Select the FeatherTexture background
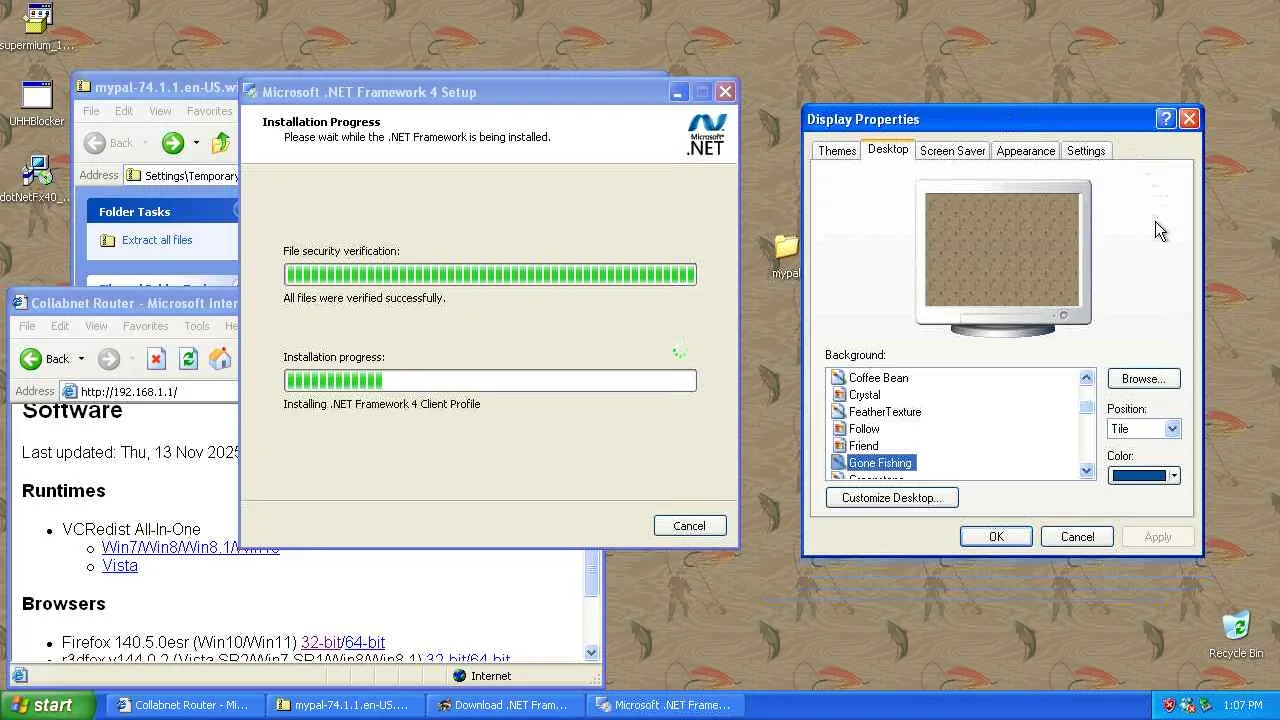This screenshot has width=1280, height=720. click(885, 412)
